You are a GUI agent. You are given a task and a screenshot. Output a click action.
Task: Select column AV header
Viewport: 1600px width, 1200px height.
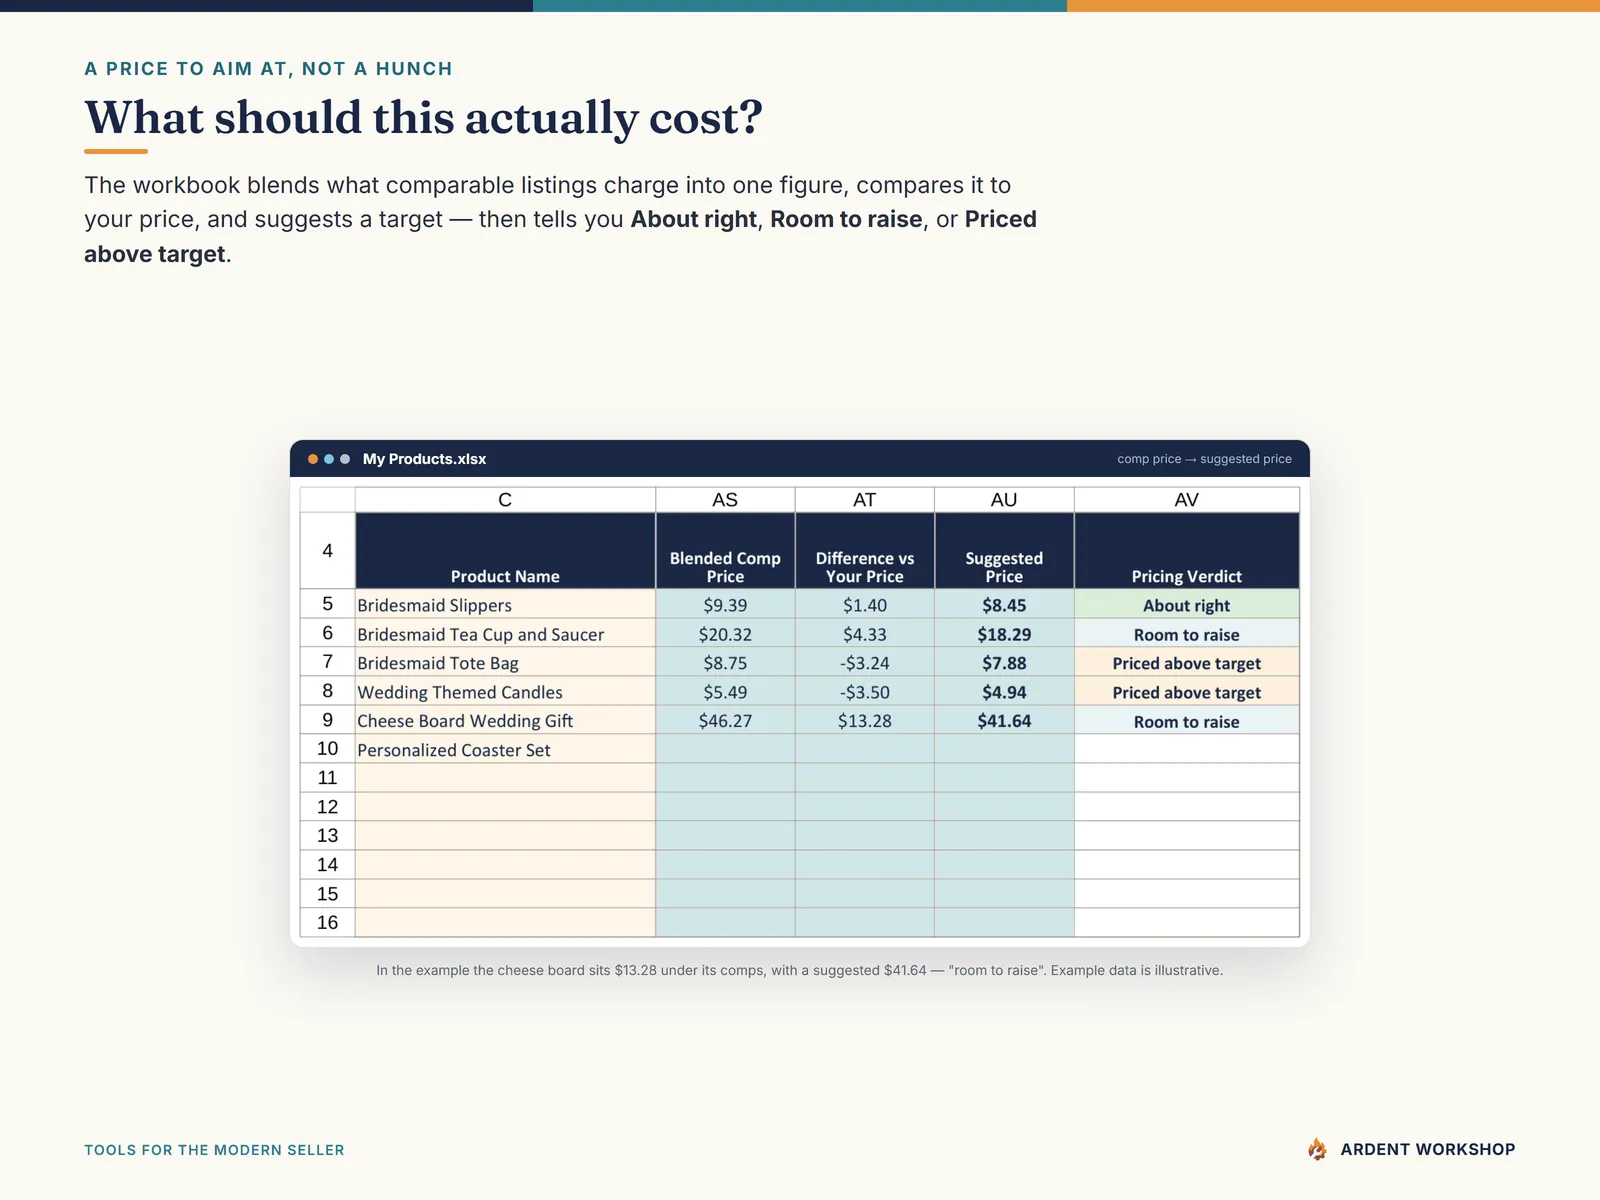(1187, 500)
